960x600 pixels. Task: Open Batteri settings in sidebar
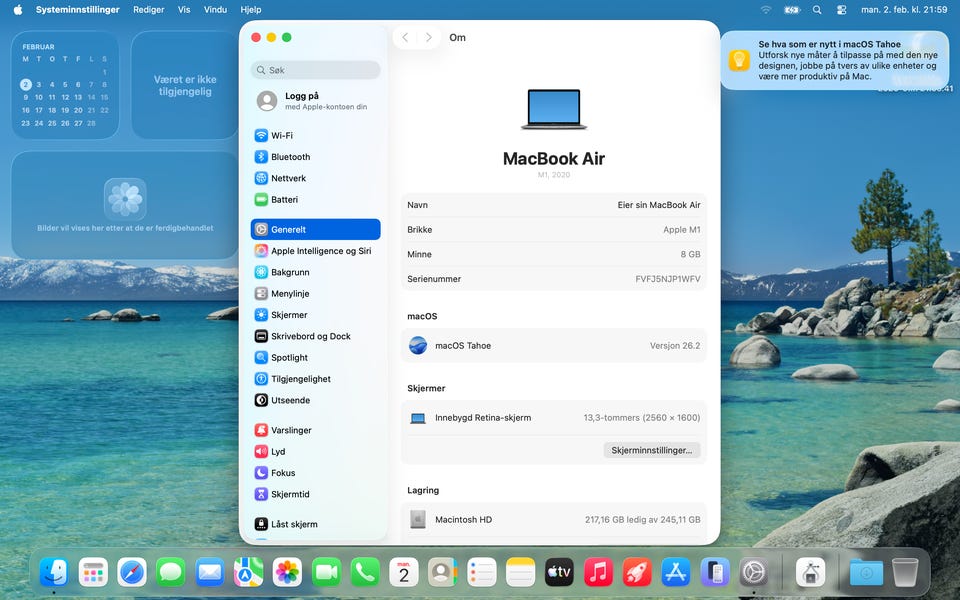(x=284, y=200)
